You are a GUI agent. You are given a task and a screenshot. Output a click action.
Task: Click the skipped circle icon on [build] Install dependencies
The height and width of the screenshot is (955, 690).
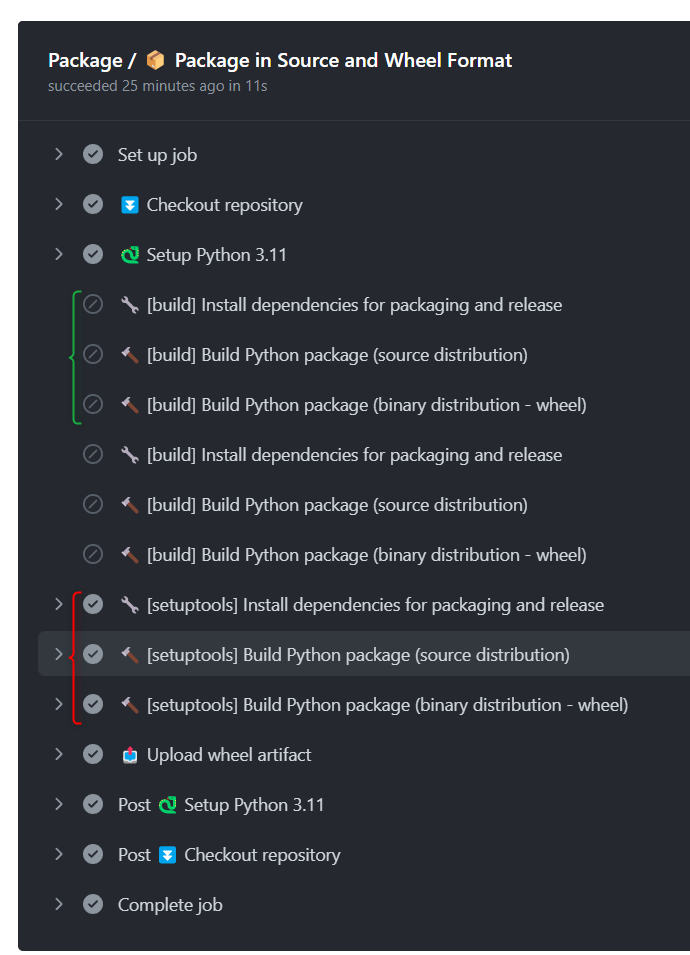pos(93,304)
